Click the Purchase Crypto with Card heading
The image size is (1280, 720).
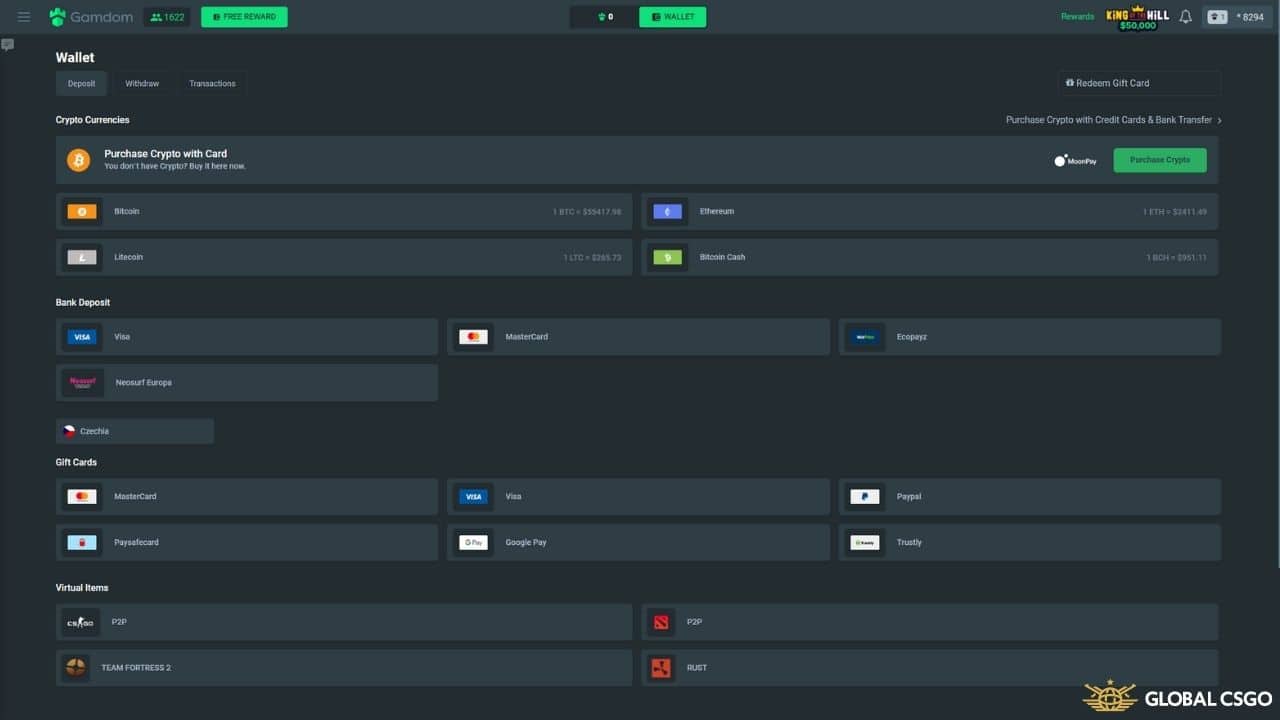click(x=166, y=154)
